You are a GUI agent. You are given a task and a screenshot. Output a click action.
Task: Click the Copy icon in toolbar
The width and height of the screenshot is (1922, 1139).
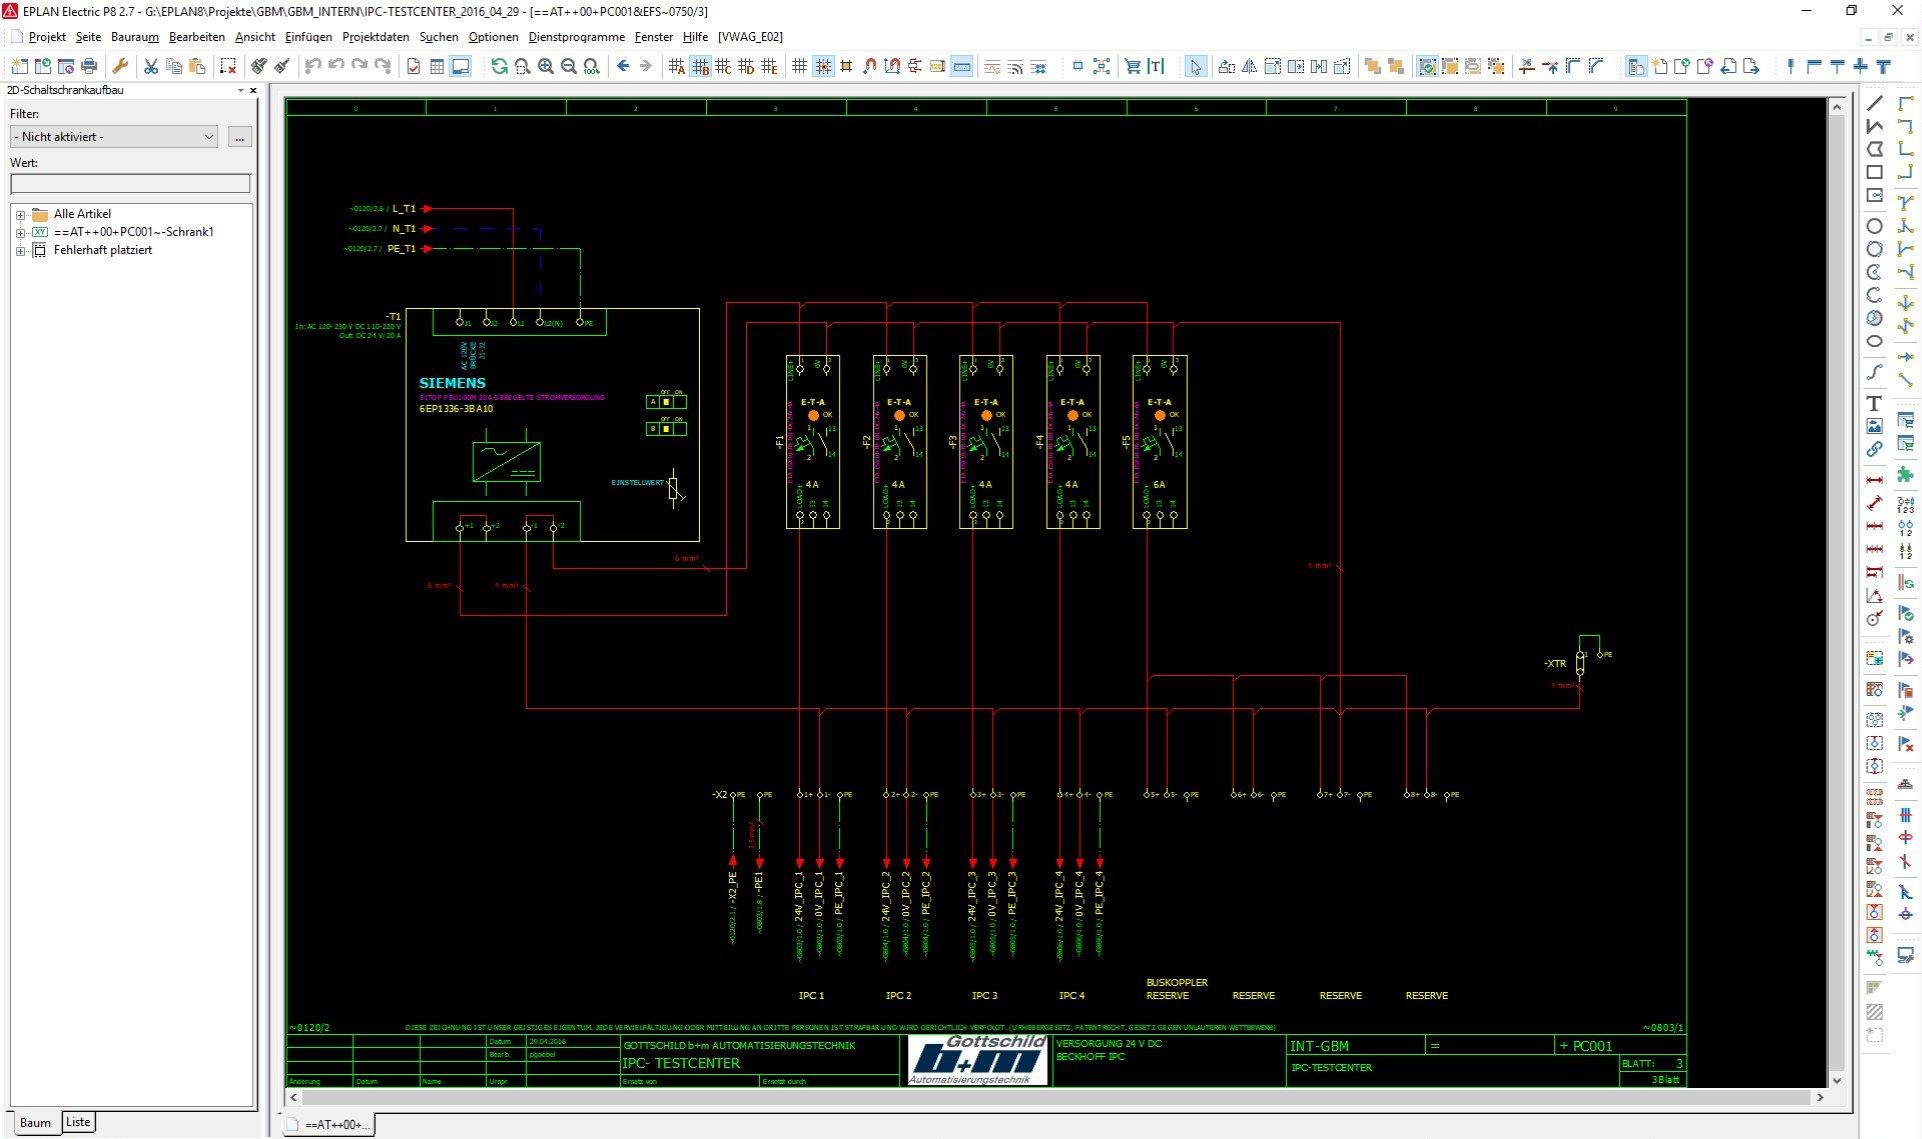174,66
